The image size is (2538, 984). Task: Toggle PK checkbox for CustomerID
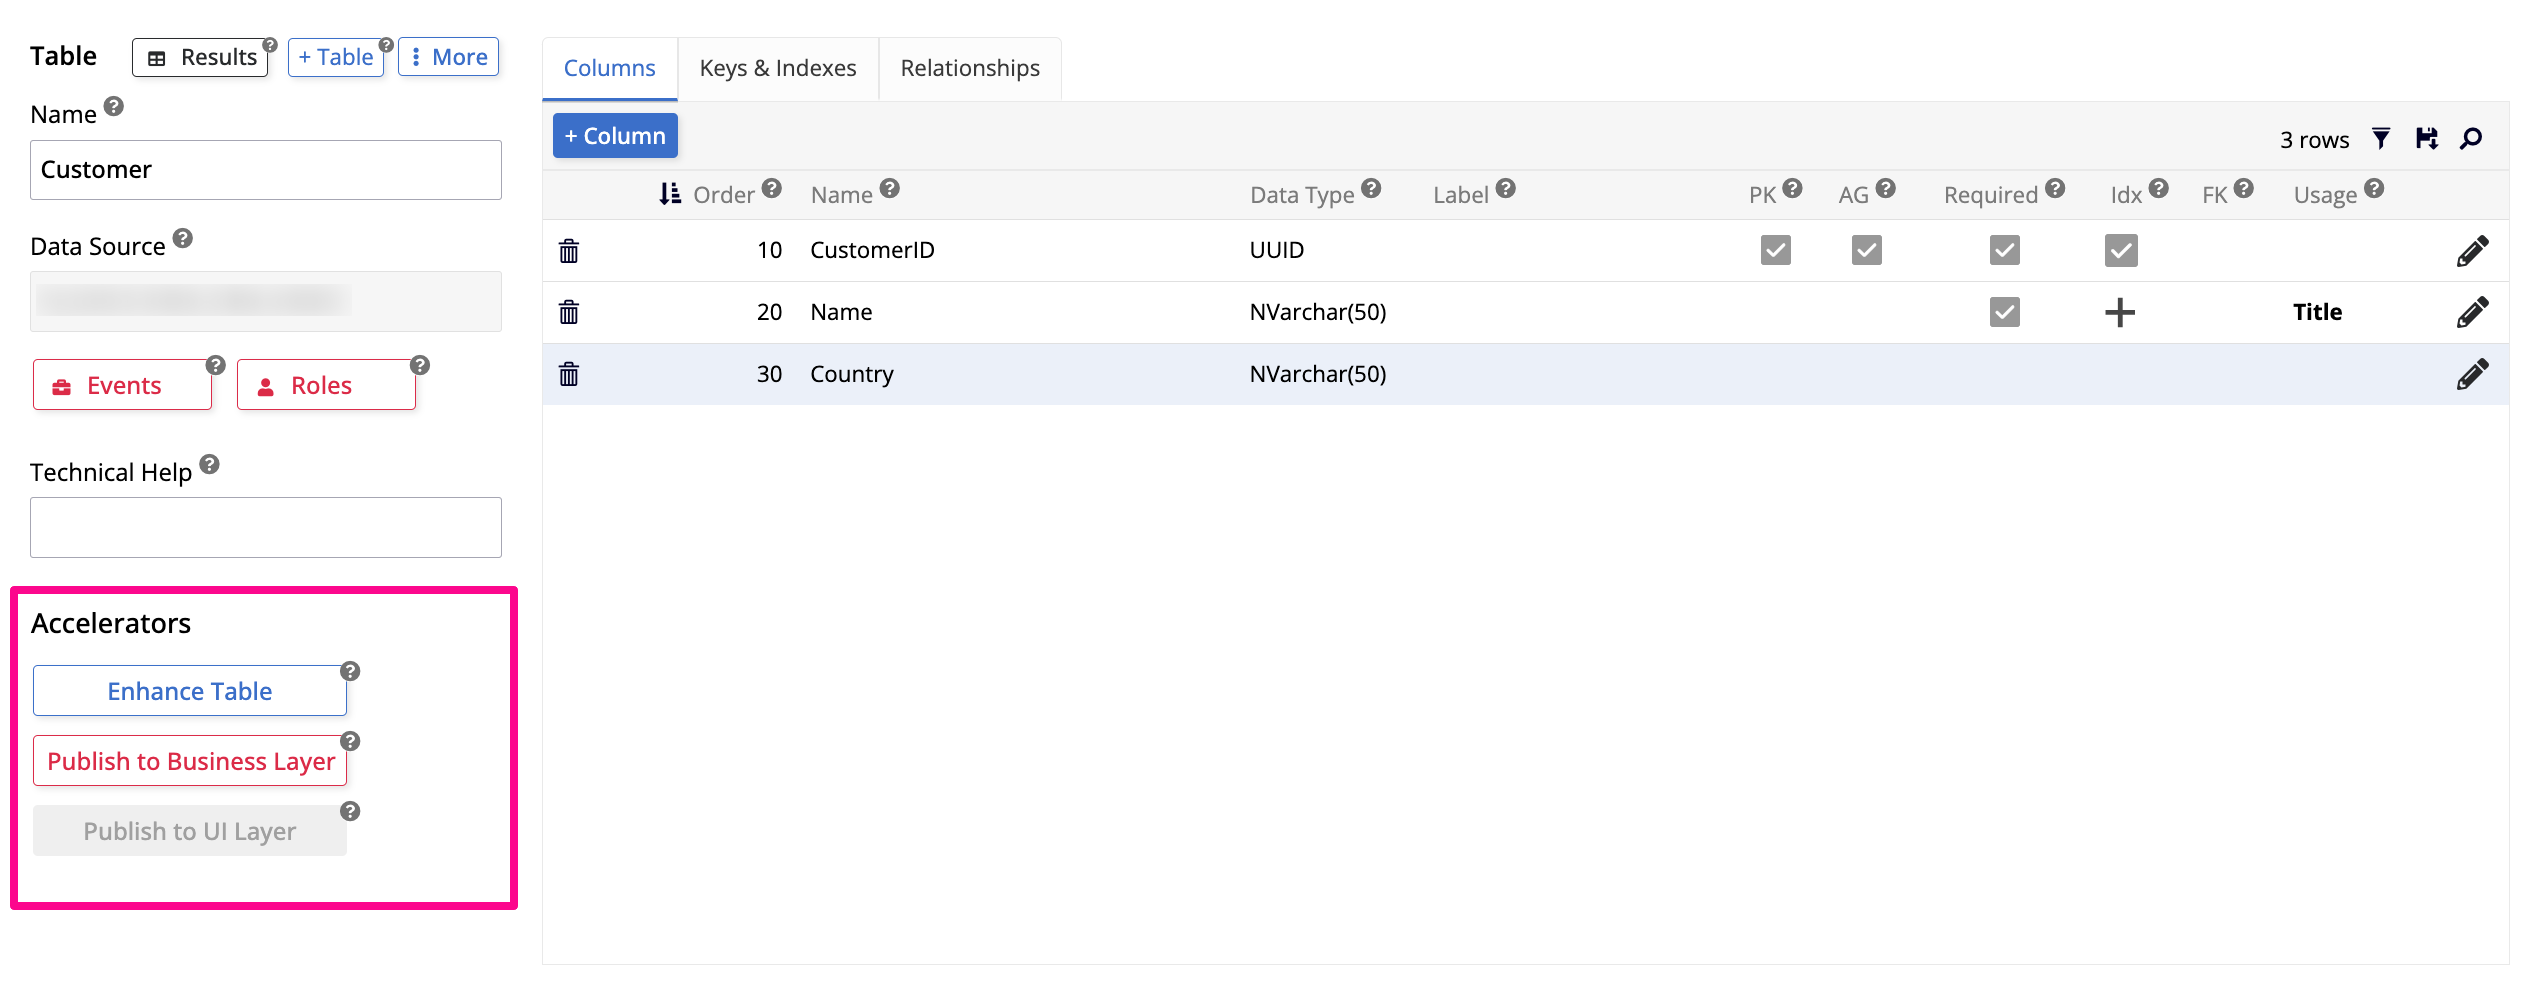tap(1776, 250)
